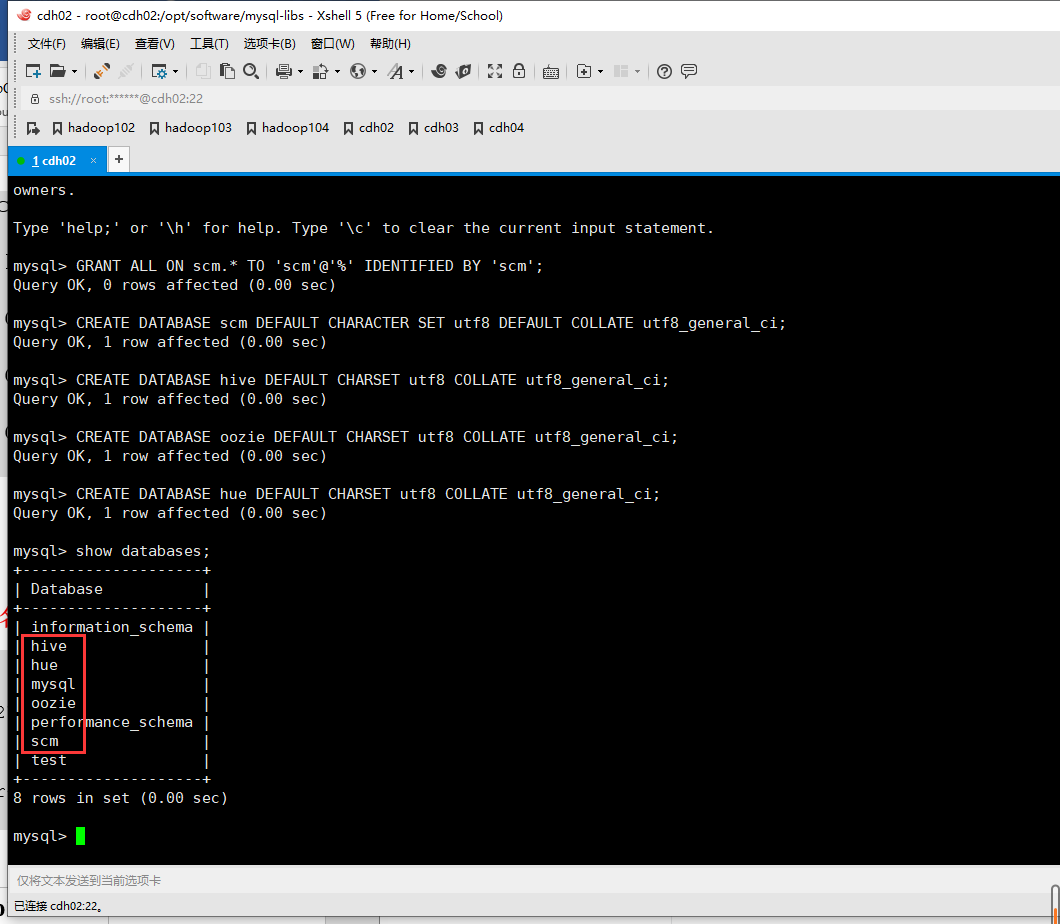Expand the Print dropdown arrow

[300, 71]
